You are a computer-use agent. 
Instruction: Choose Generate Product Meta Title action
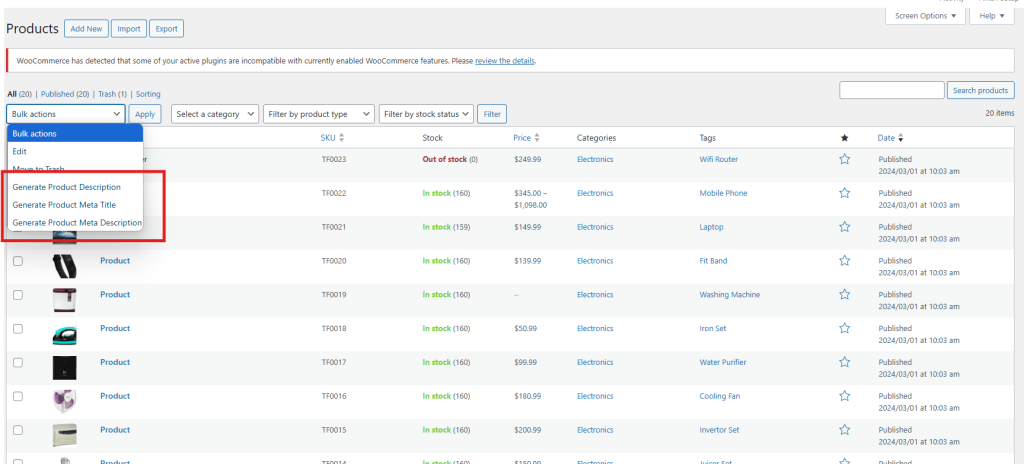[75, 205]
